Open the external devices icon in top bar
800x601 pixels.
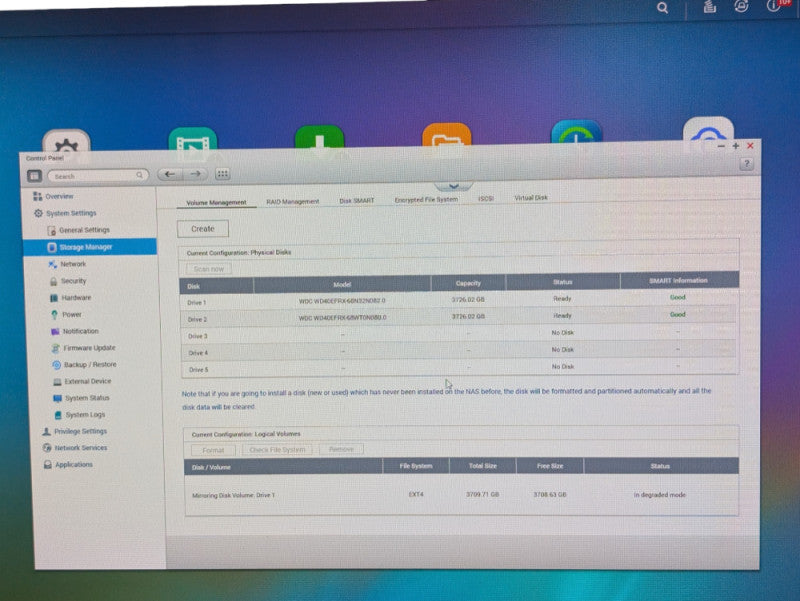pos(741,6)
